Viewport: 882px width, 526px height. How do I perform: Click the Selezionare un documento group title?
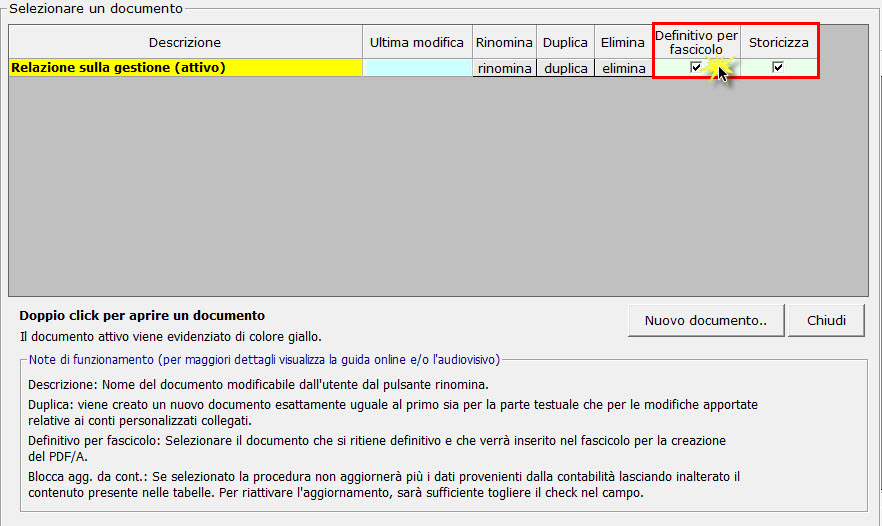pos(96,9)
